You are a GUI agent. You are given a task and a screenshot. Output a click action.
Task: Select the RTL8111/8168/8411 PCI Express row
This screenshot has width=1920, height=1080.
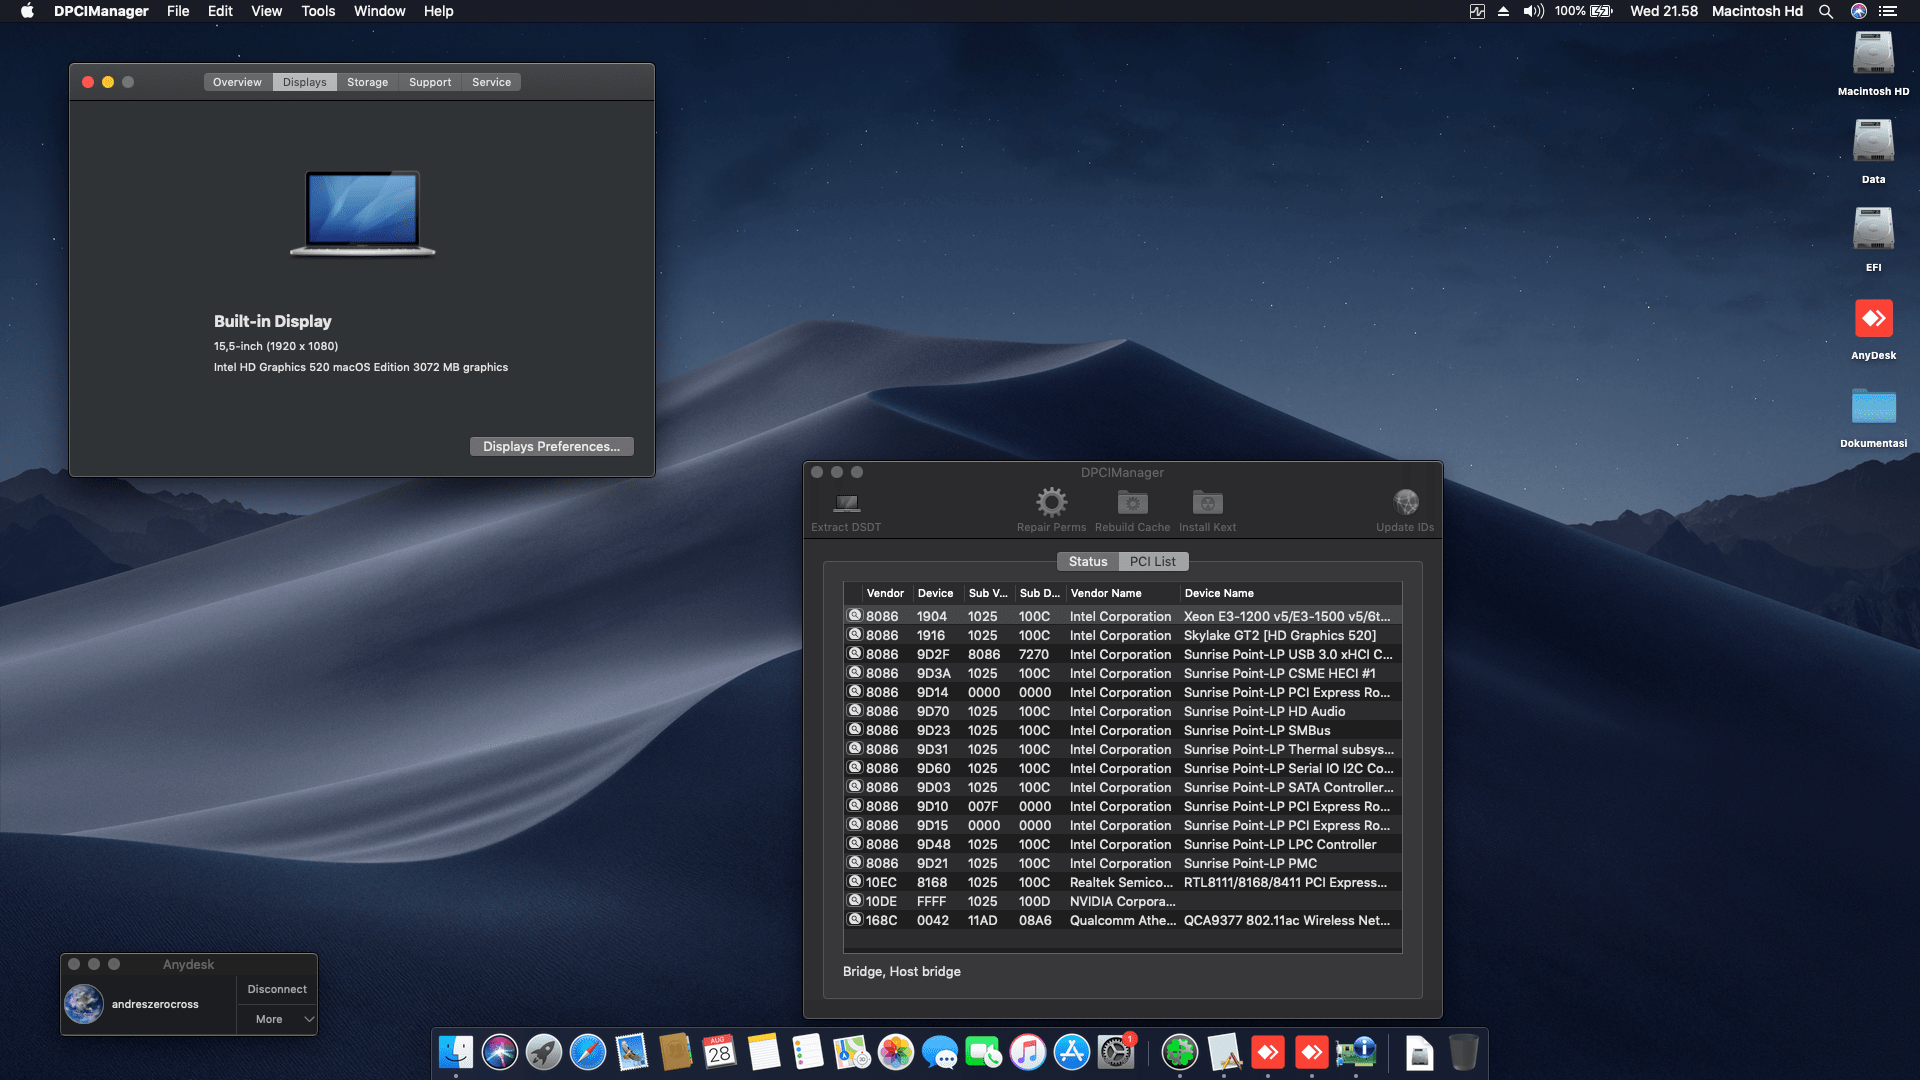pos(1122,883)
